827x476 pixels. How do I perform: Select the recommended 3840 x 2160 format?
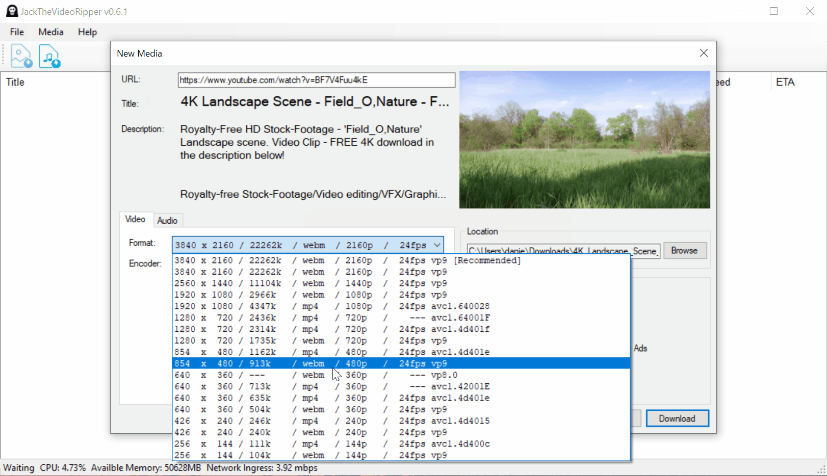pyautogui.click(x=401, y=260)
